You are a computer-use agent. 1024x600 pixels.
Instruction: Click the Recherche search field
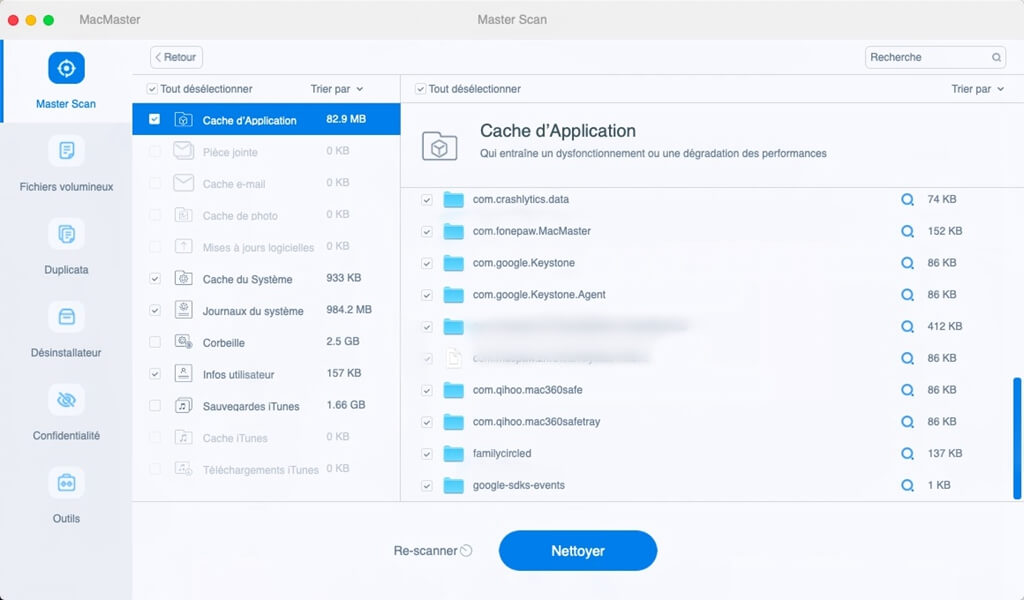coord(927,58)
